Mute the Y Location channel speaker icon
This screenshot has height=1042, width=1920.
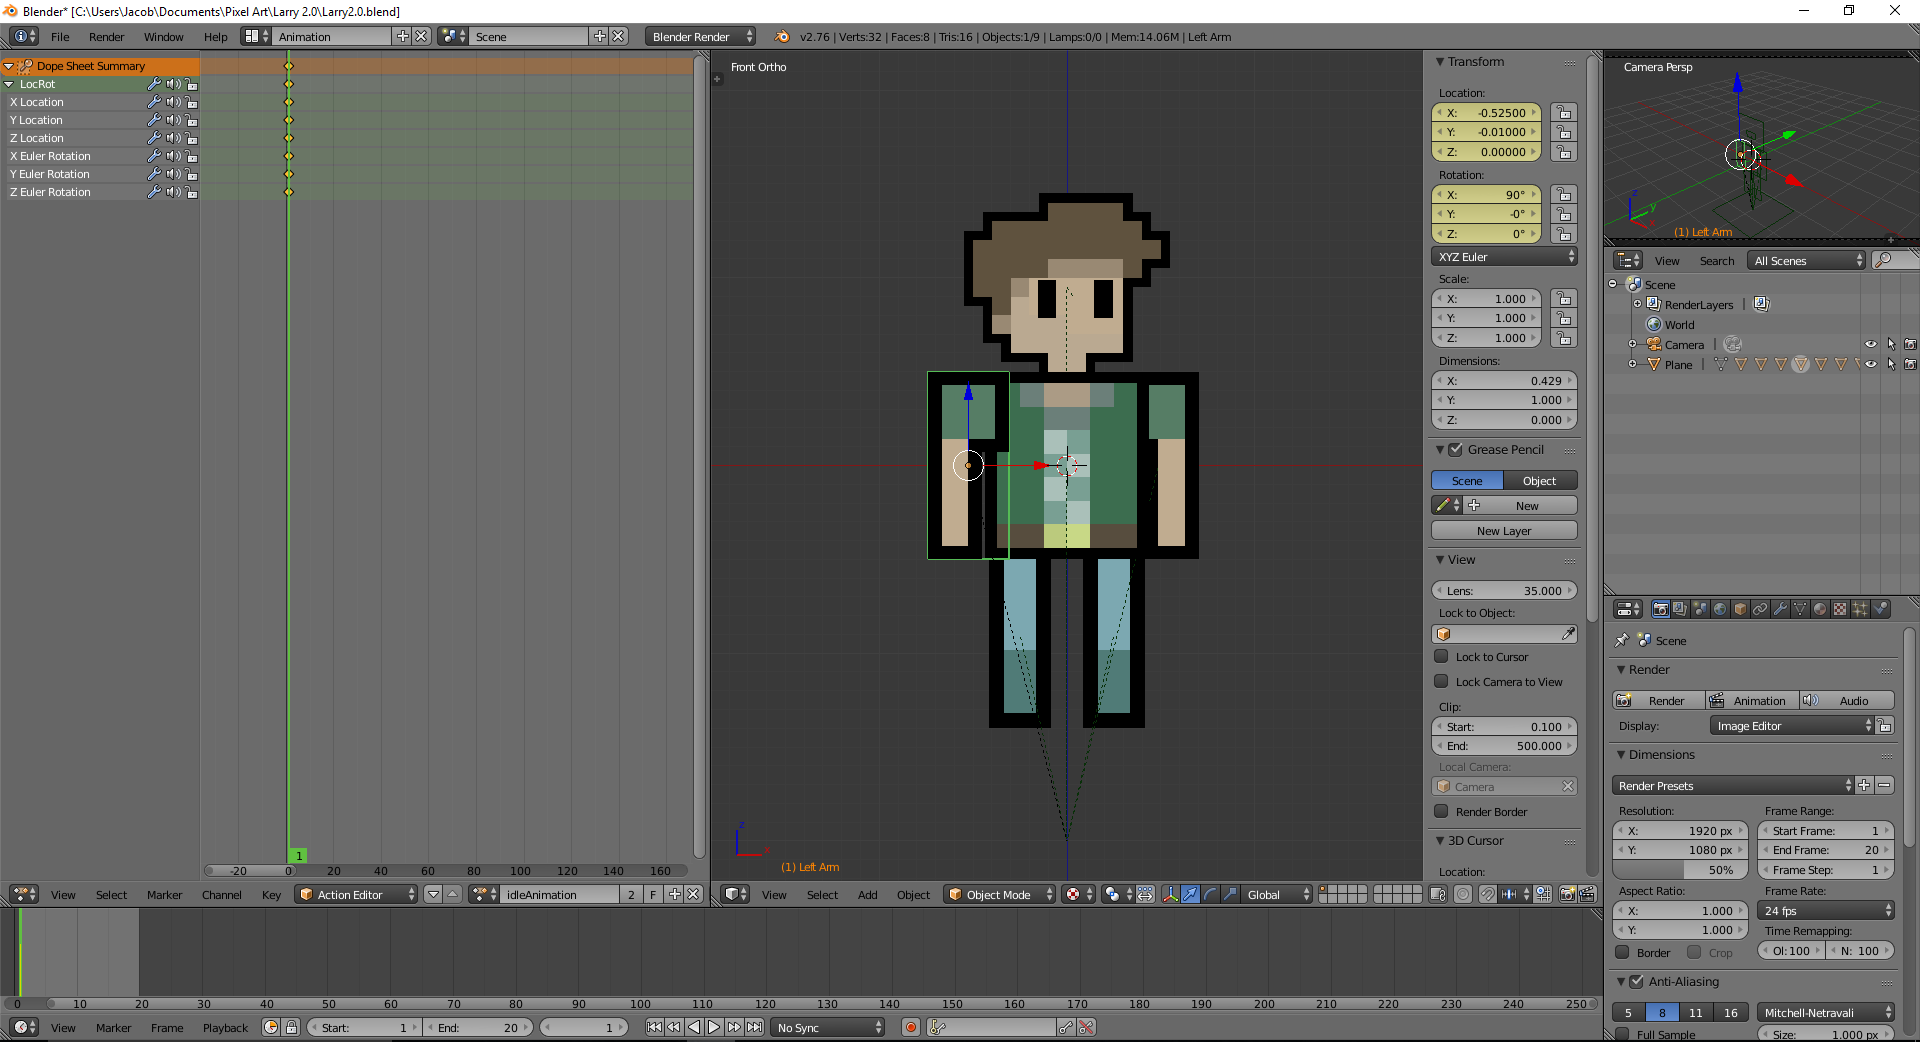(x=173, y=120)
